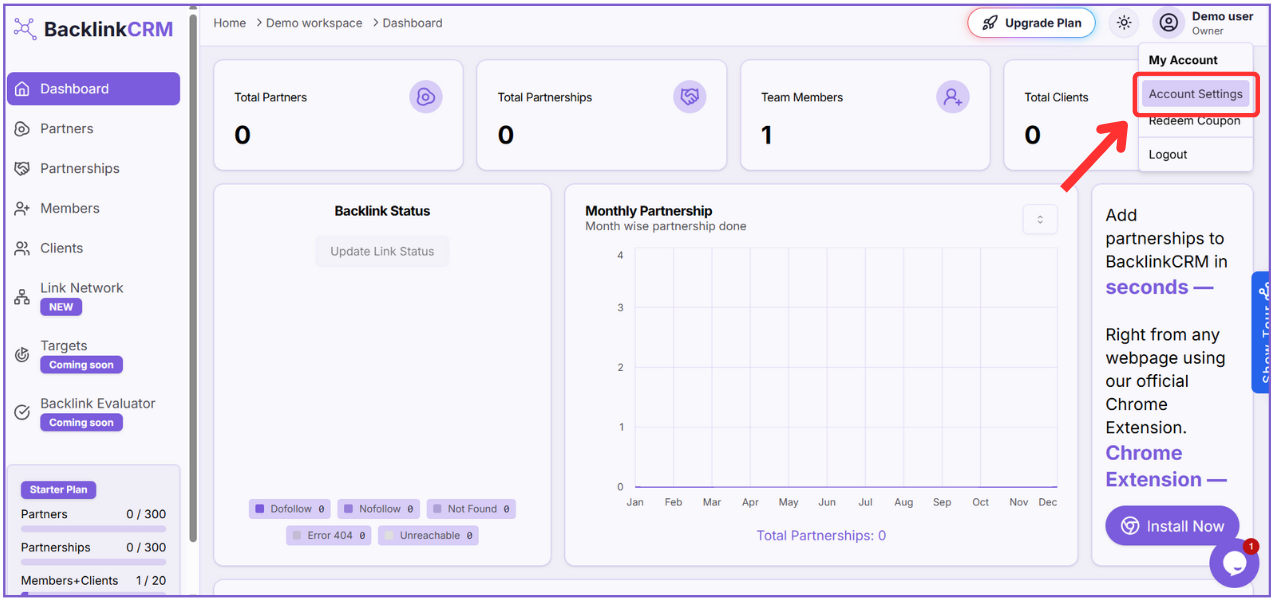
Task: Click the Upgrade Plan button
Action: (1031, 23)
